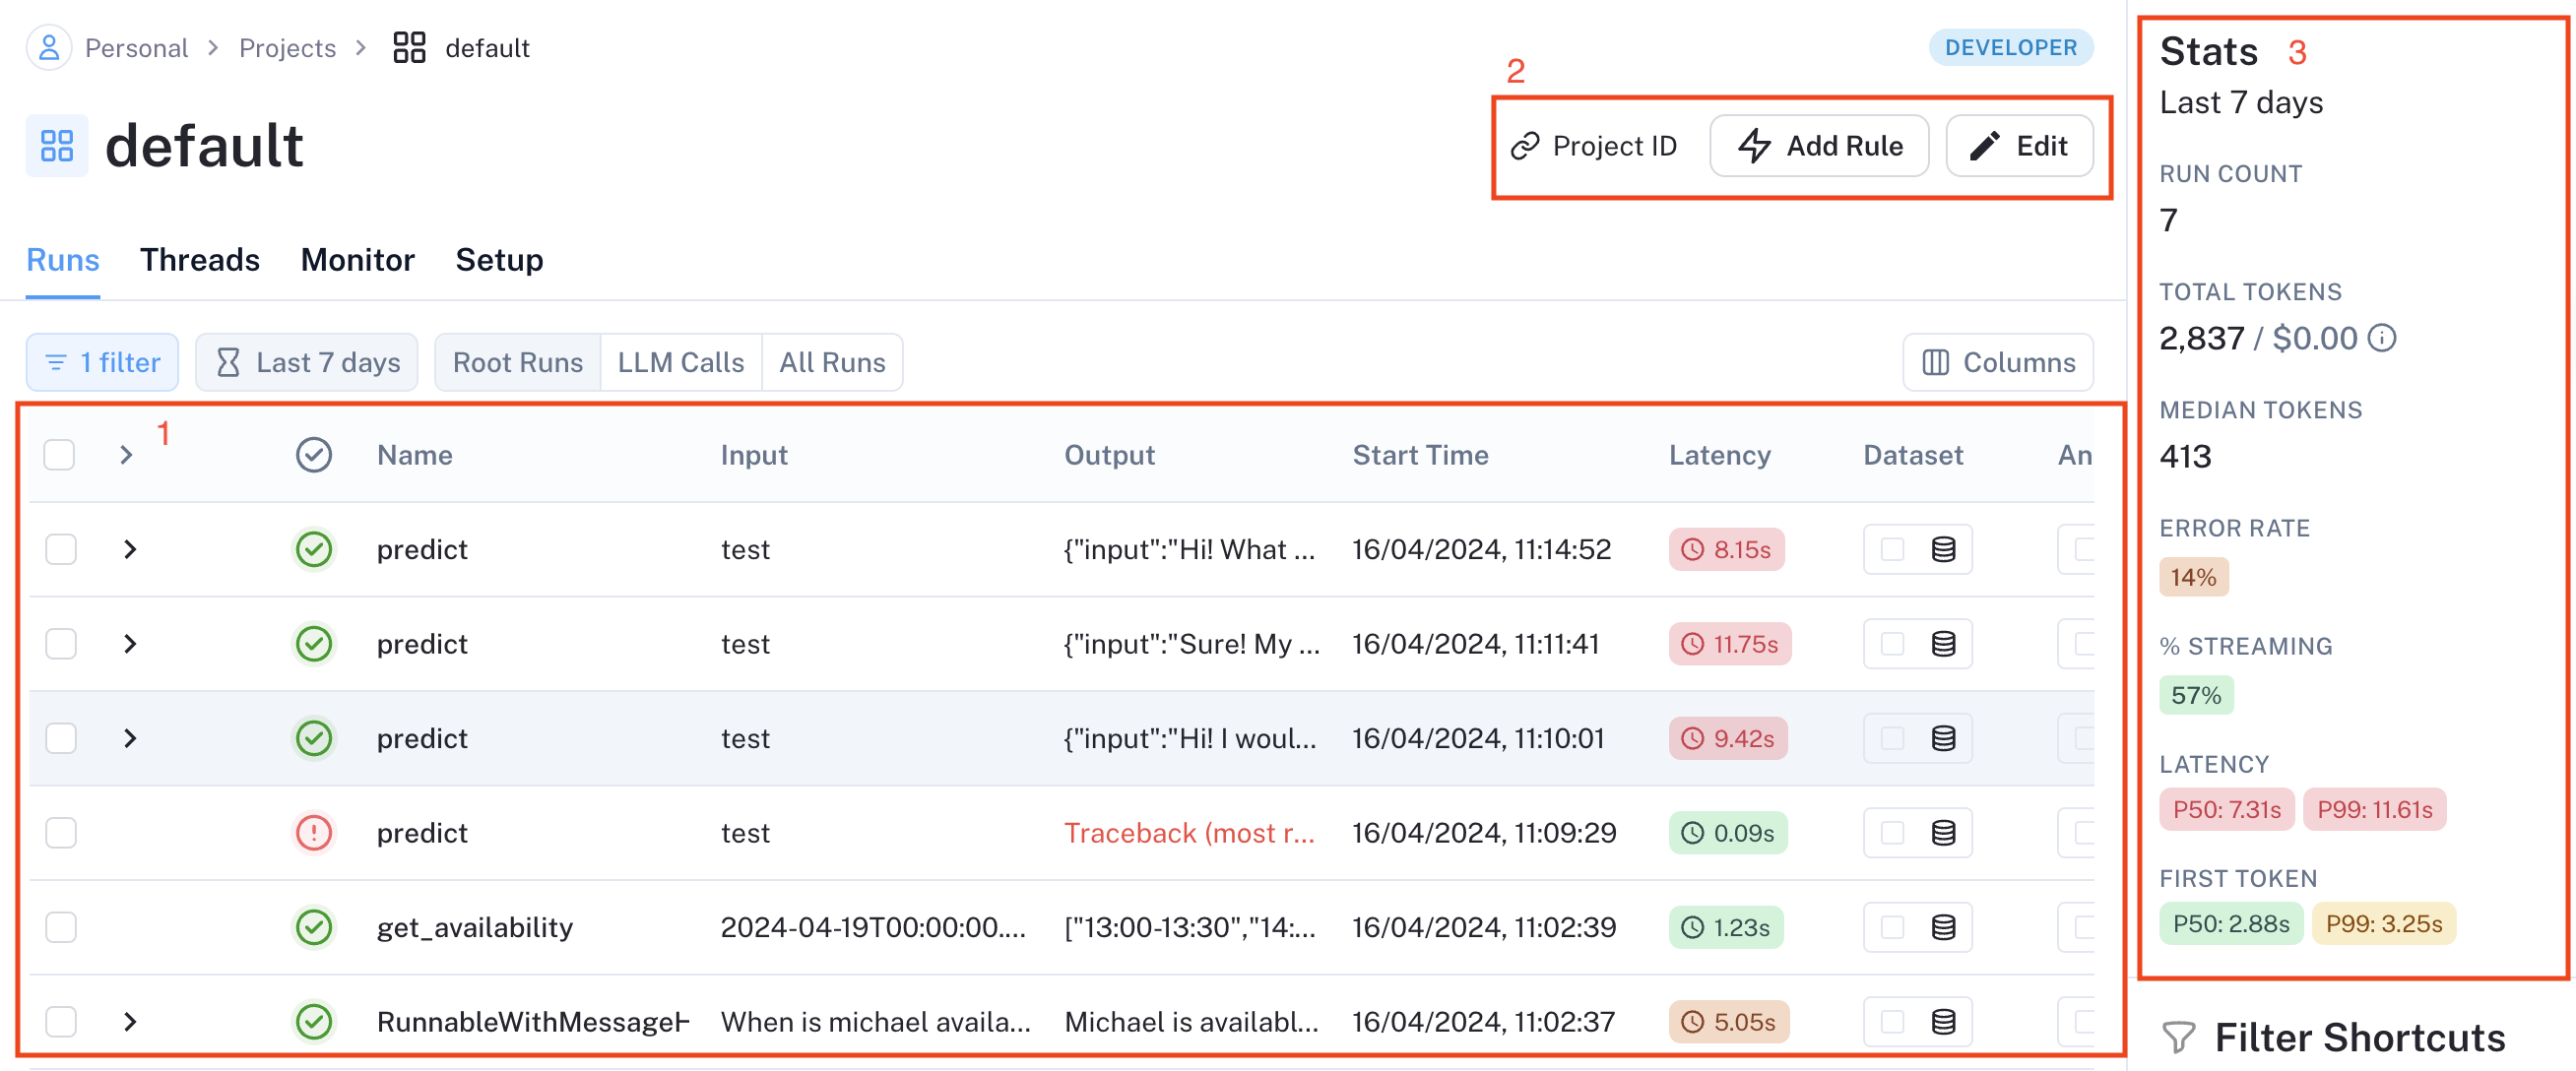Open the Monitor tab
This screenshot has height=1071, width=2576.
(357, 260)
